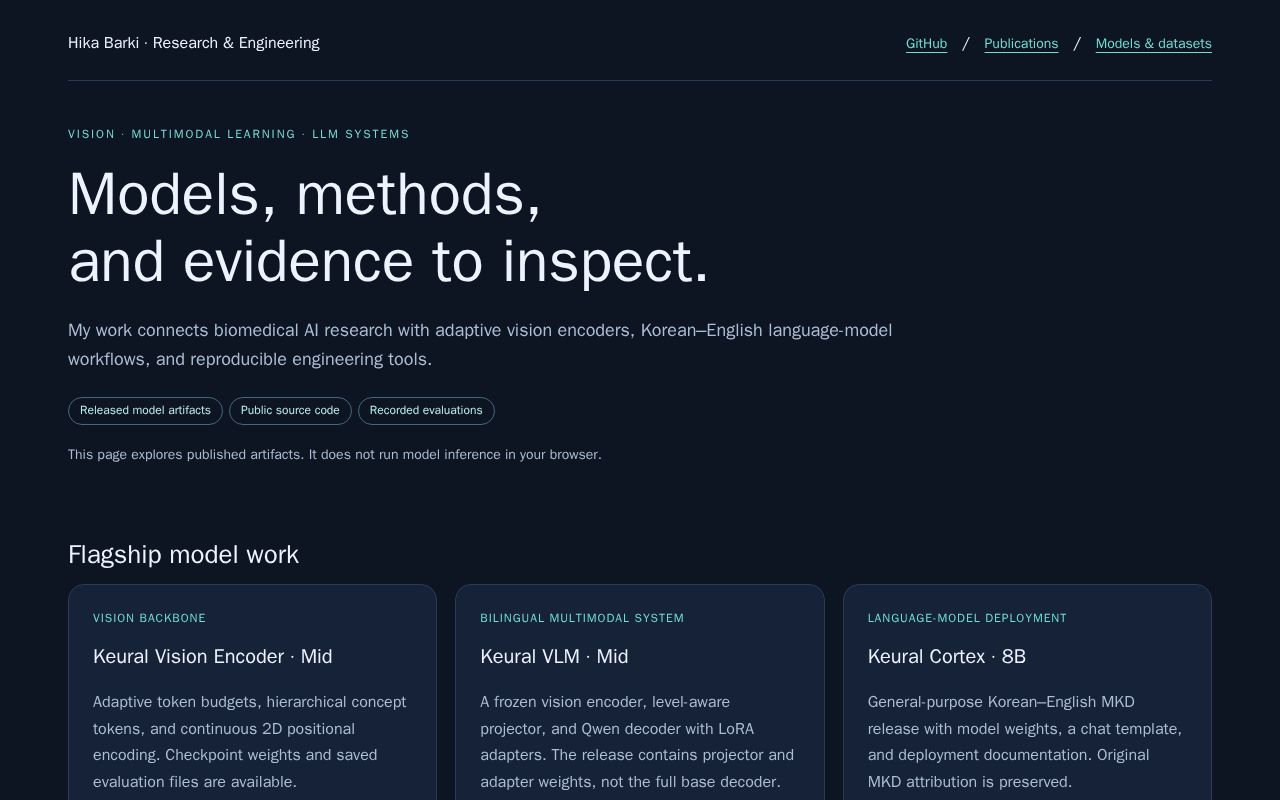Select the Released model artifacts pill
1280x800 pixels.
145,411
